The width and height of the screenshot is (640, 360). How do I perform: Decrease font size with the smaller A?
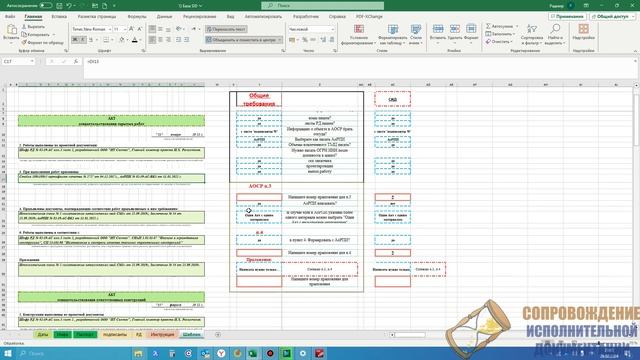tap(140, 29)
